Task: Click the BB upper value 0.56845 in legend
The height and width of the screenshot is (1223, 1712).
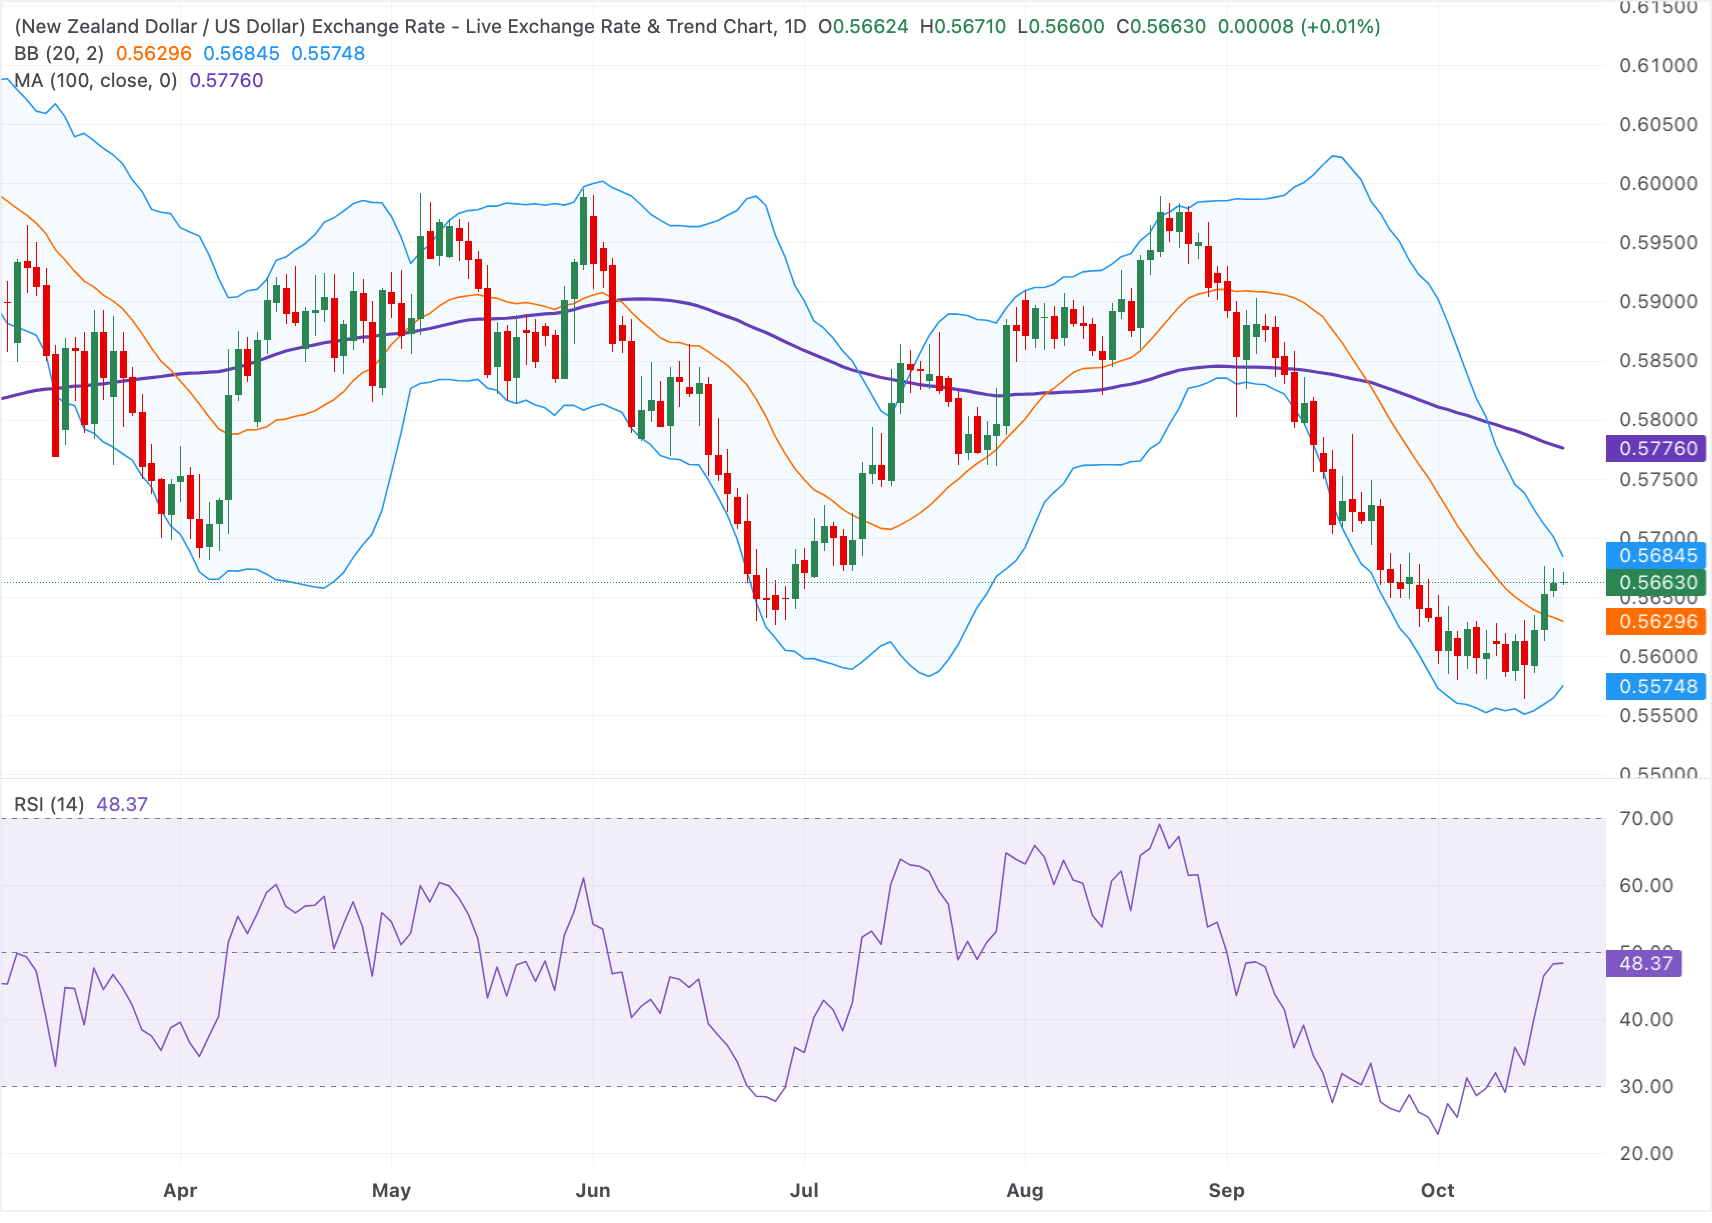Action: [x=241, y=53]
